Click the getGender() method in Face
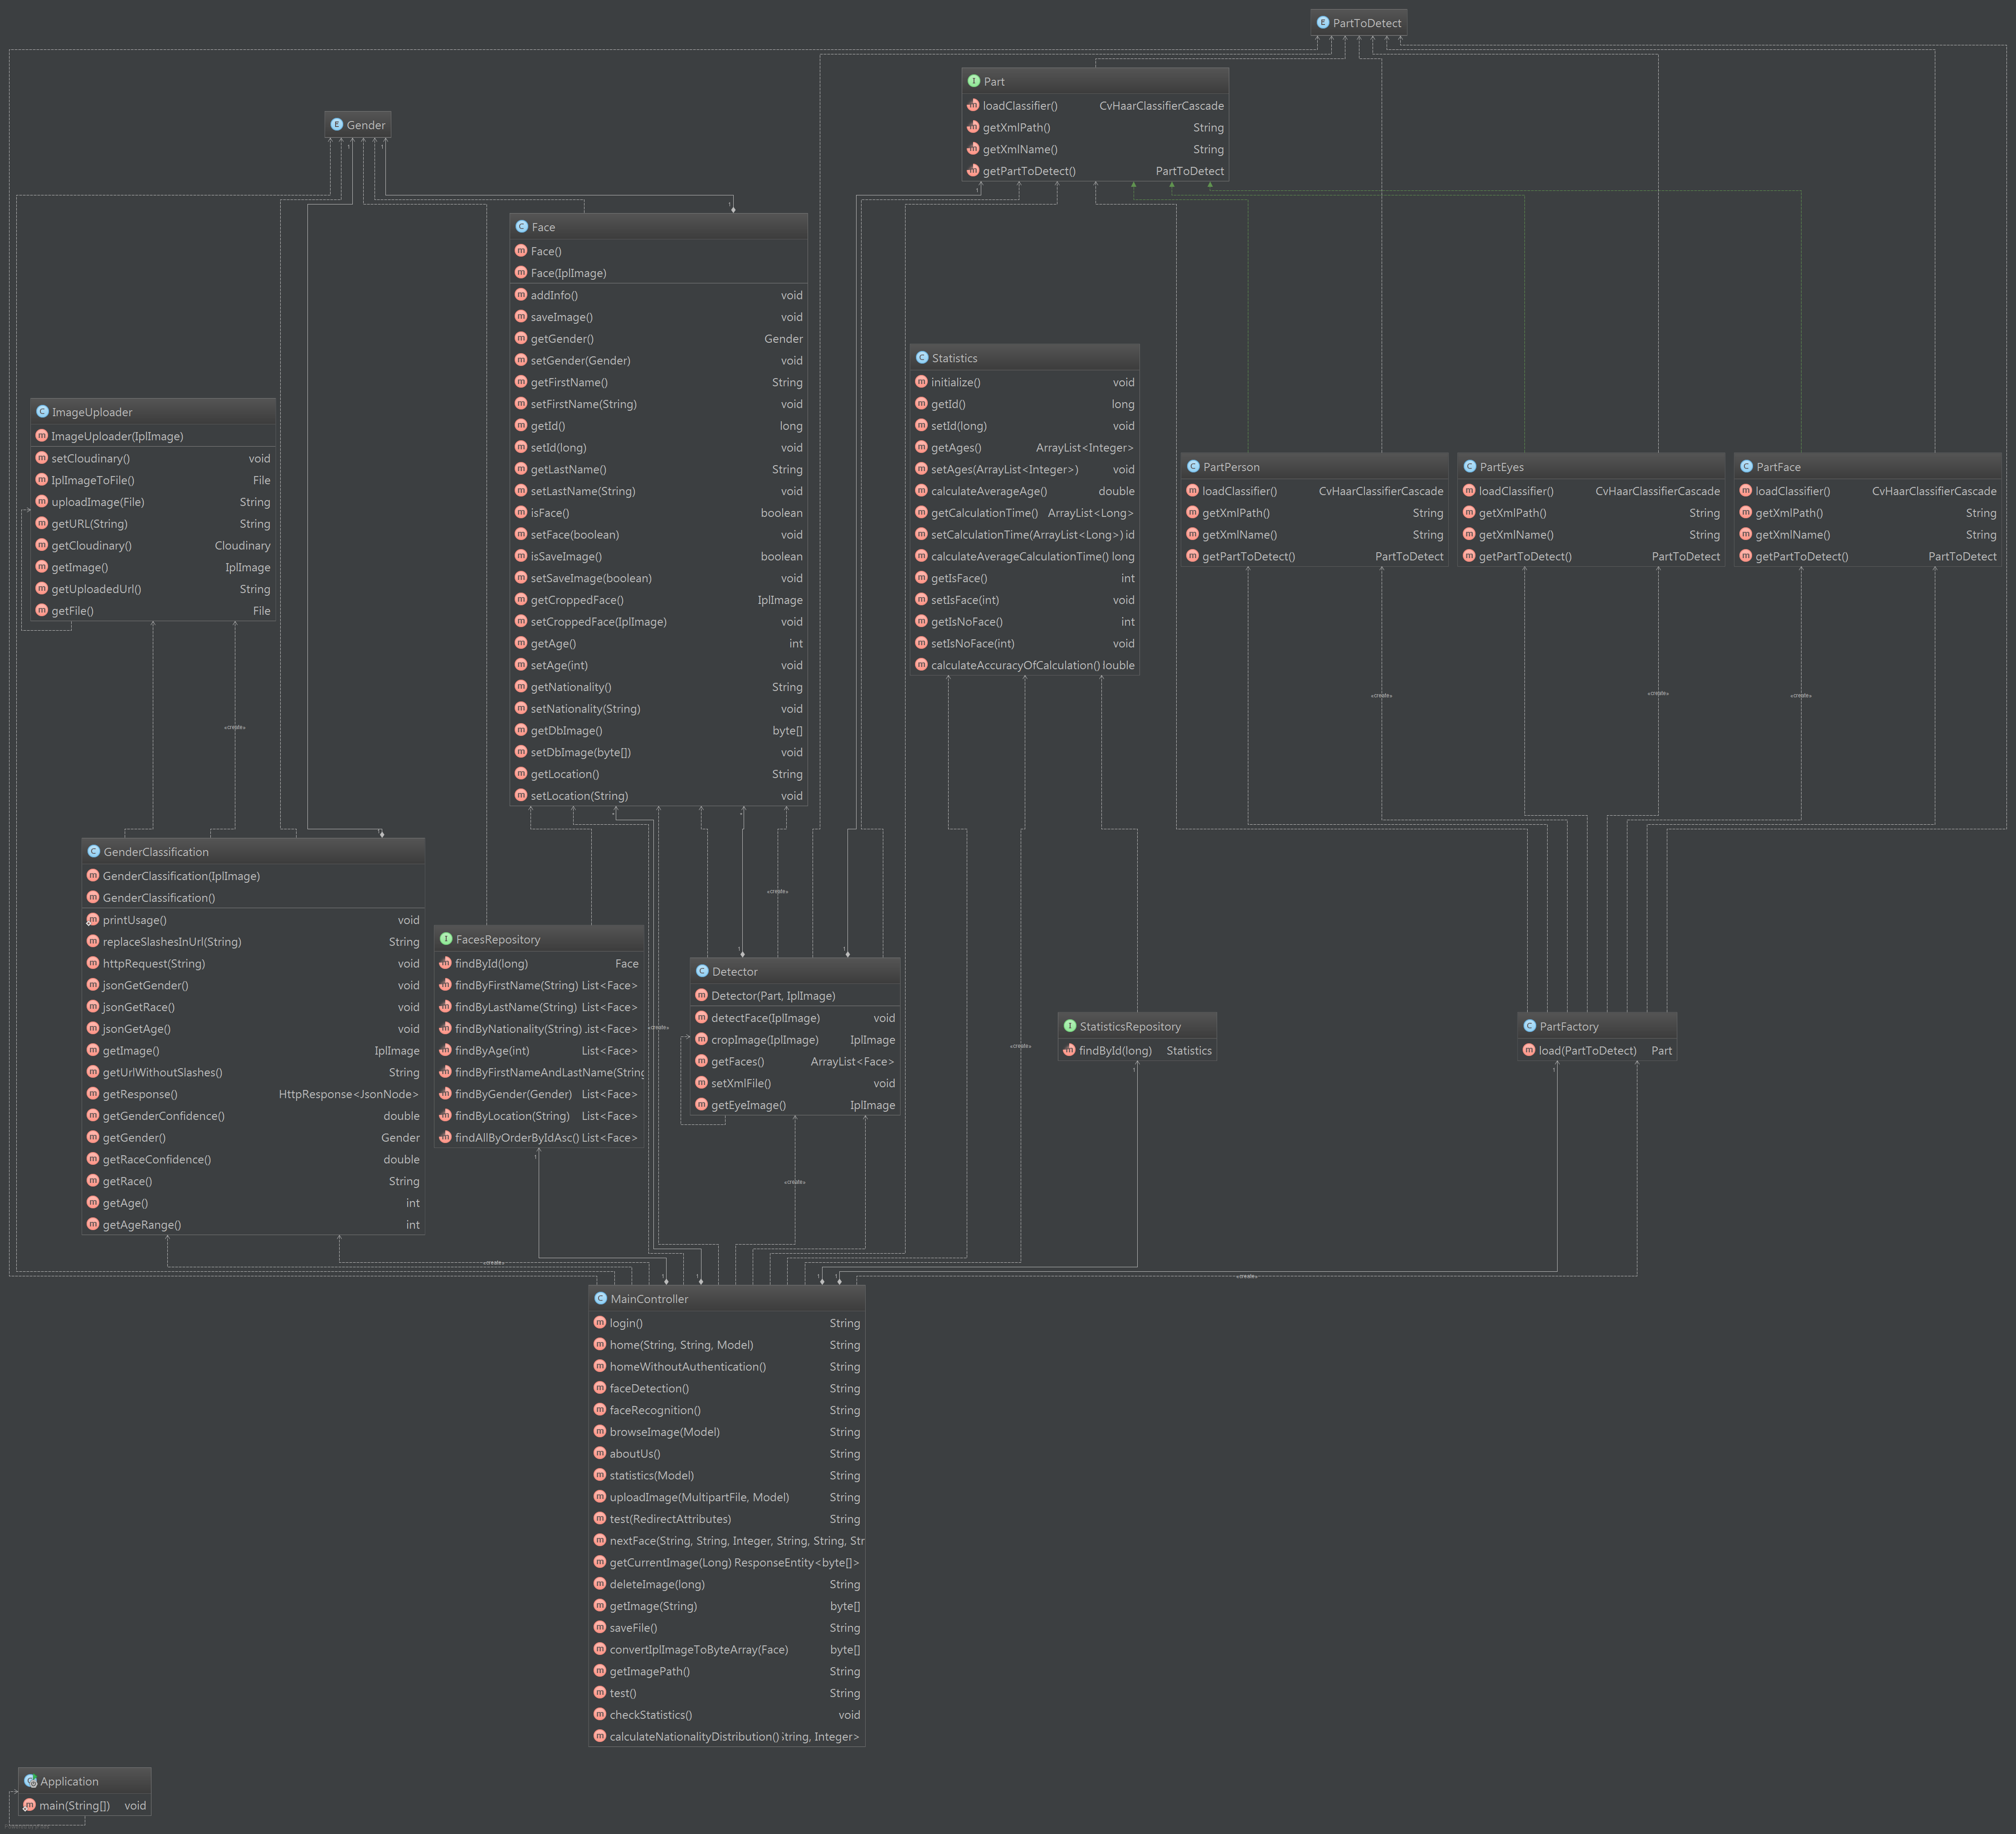The image size is (2016, 1834). (x=562, y=339)
